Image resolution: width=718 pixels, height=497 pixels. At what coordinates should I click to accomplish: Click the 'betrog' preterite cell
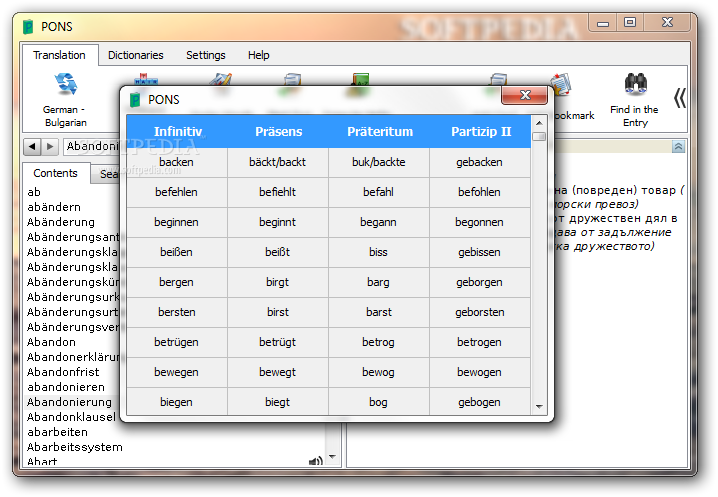[379, 342]
